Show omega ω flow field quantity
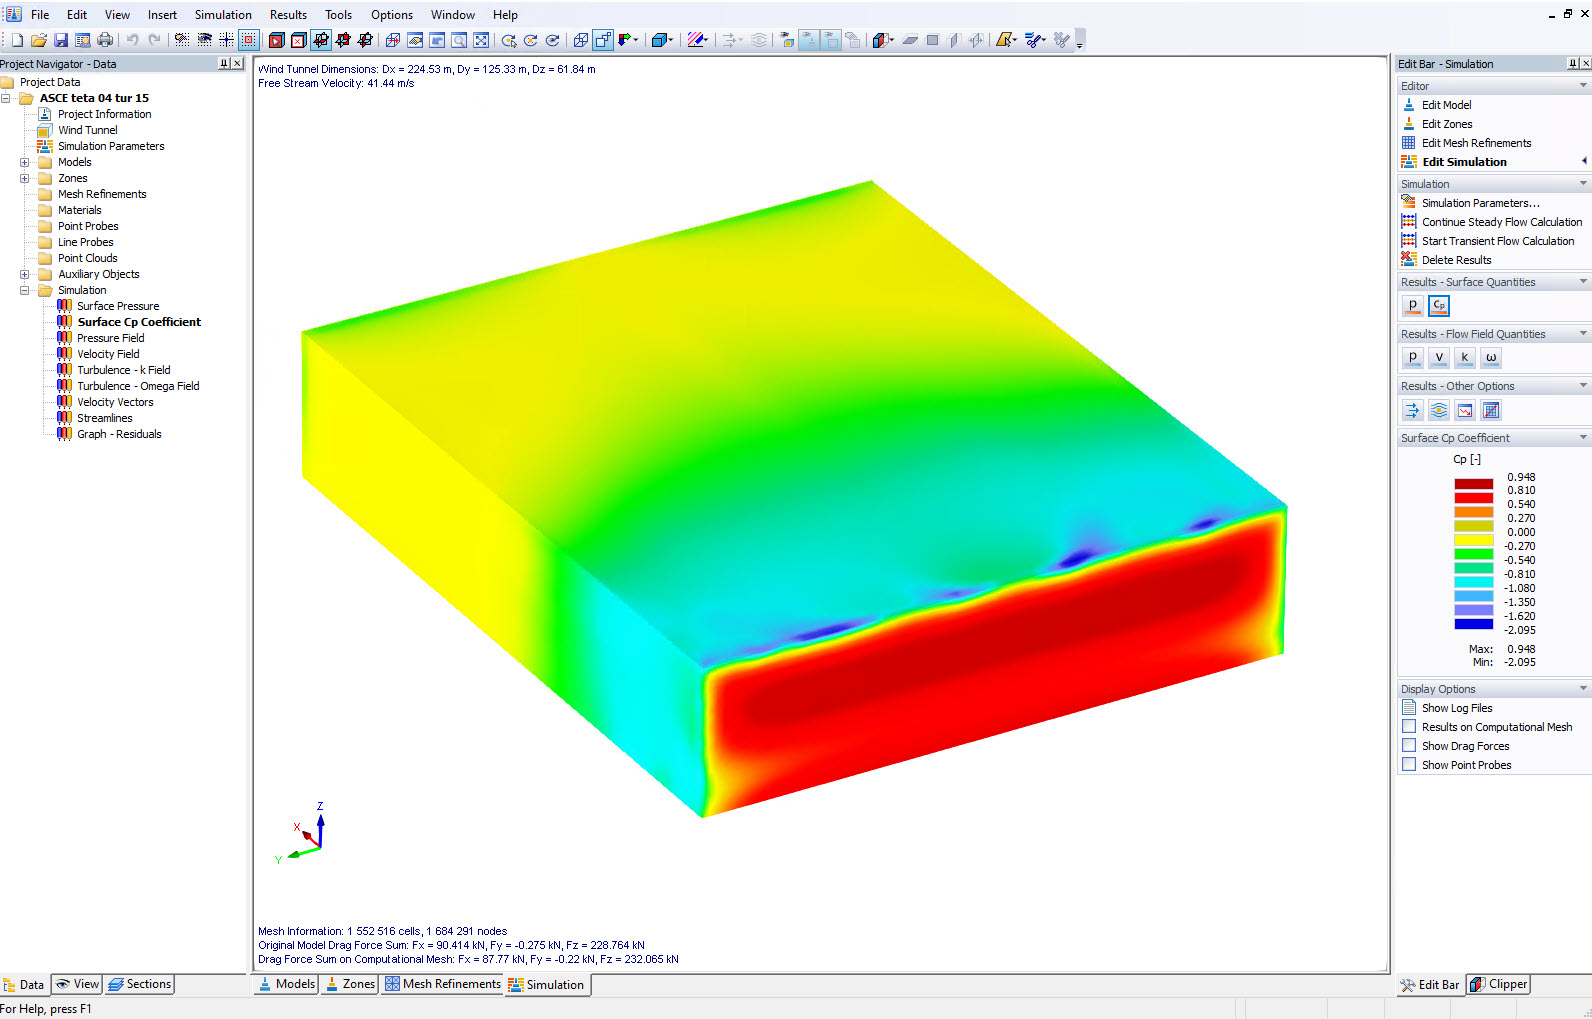 tap(1491, 357)
